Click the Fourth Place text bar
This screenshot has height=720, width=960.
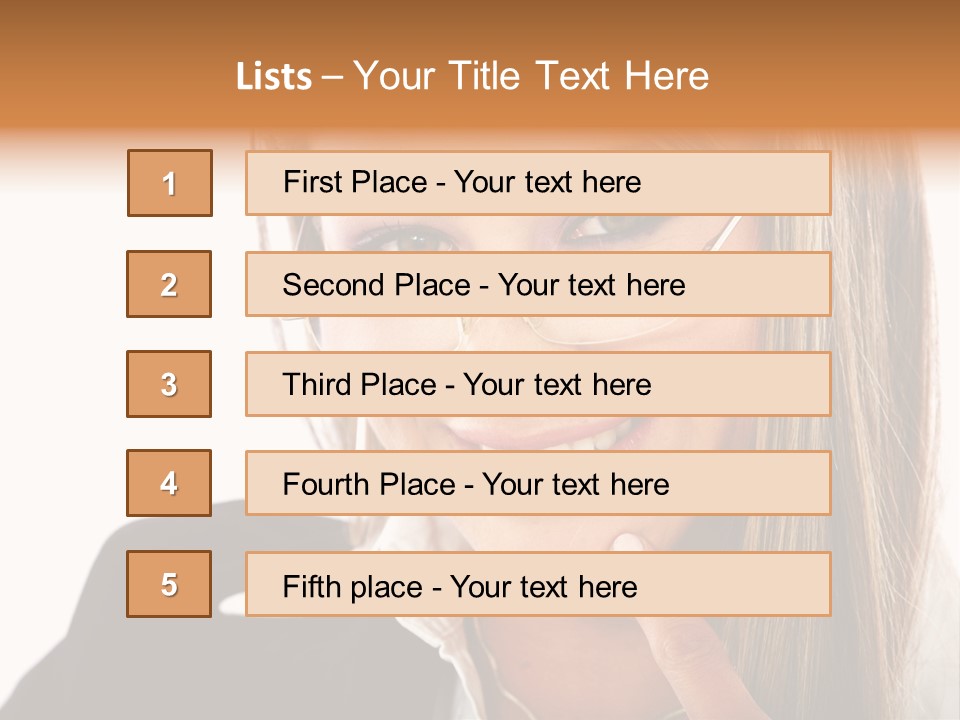(x=538, y=484)
